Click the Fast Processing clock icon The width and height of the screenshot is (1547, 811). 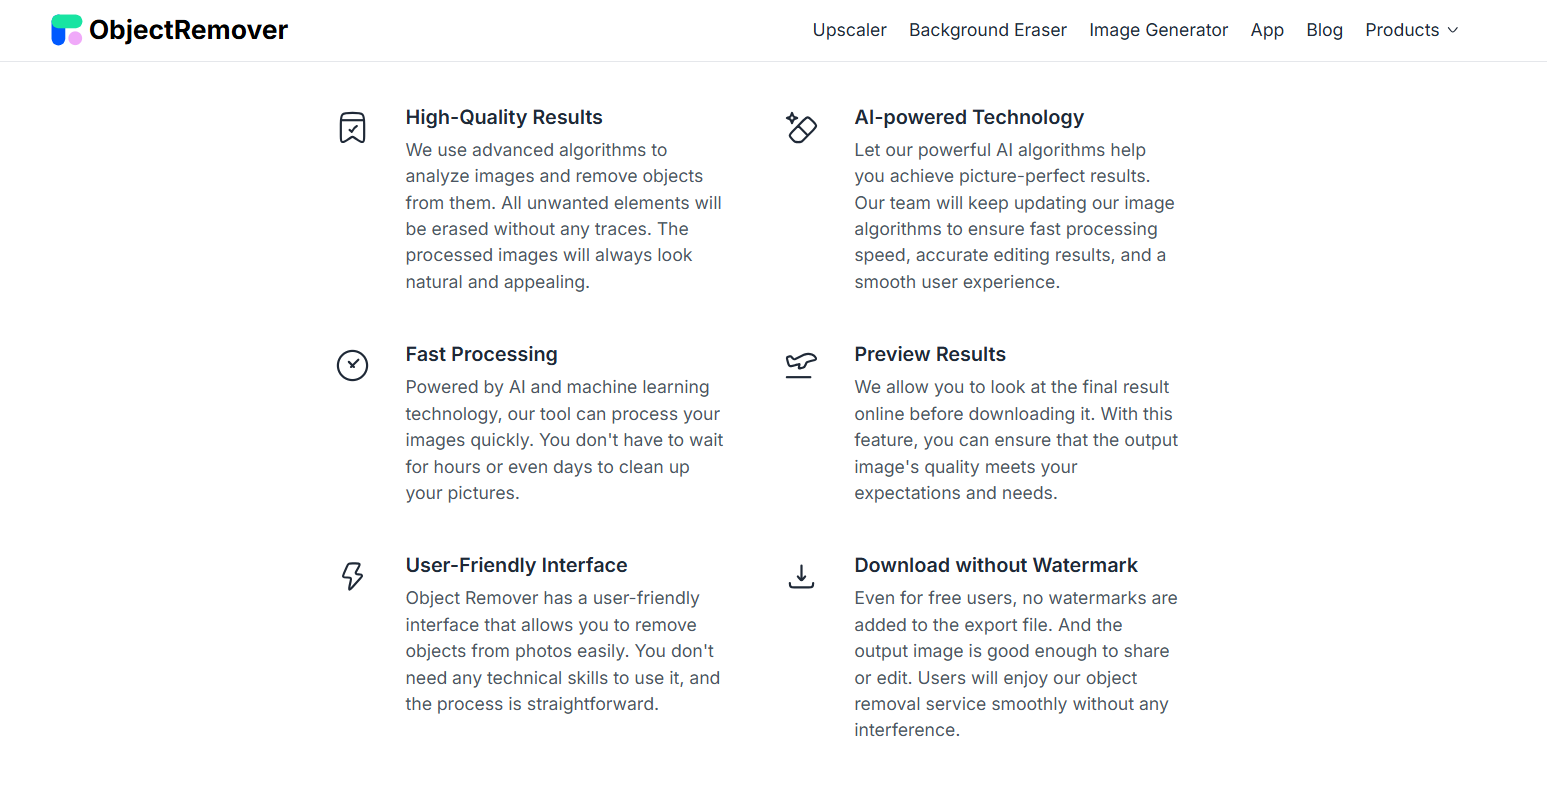click(352, 365)
